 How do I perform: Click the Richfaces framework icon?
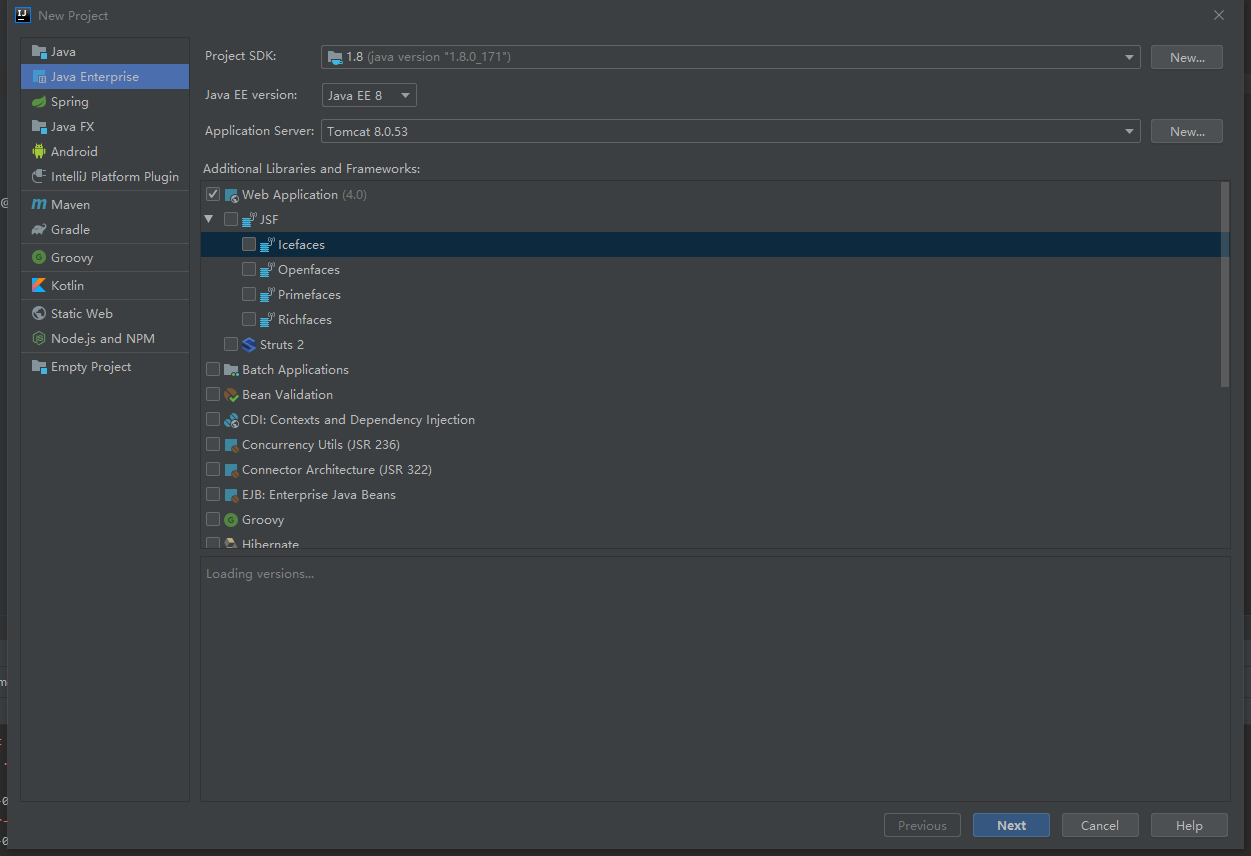[267, 320]
